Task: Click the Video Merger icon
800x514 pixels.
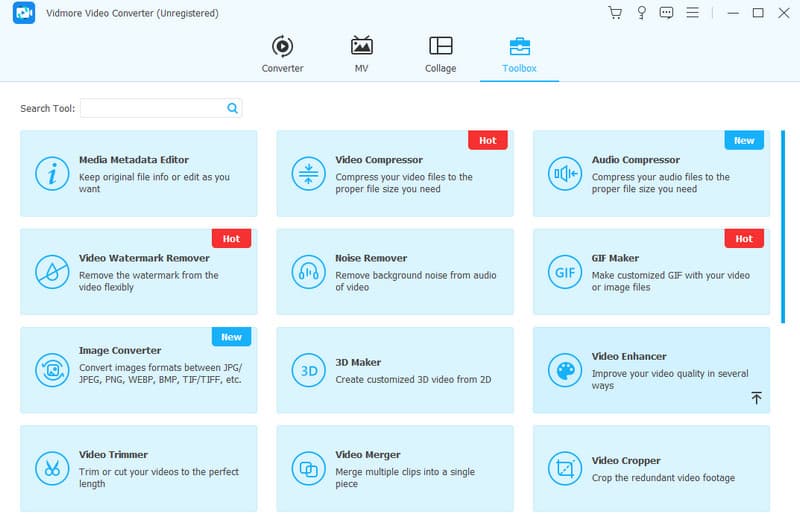Action: 307,467
